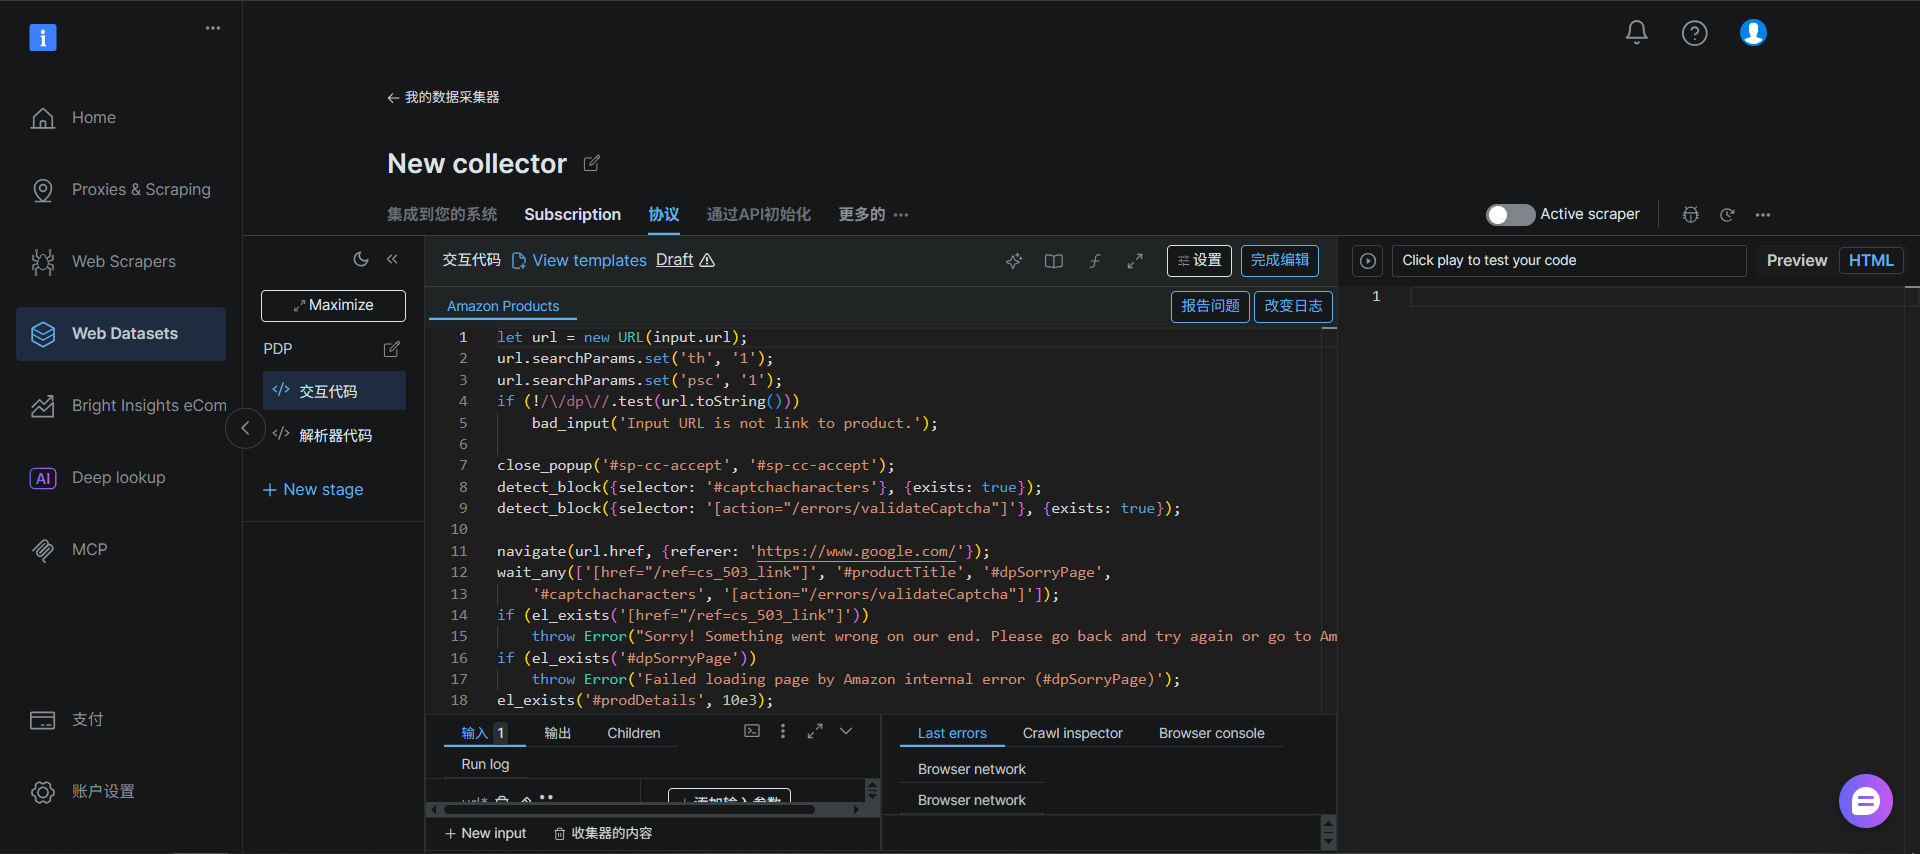Switch to the Crawl inspector tab
1920x854 pixels.
[1072, 733]
